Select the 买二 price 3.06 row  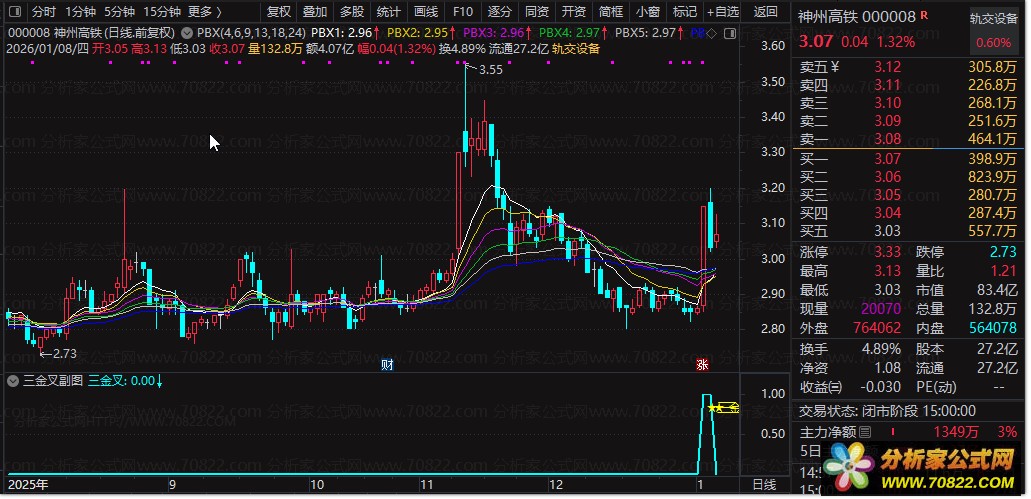click(x=909, y=176)
